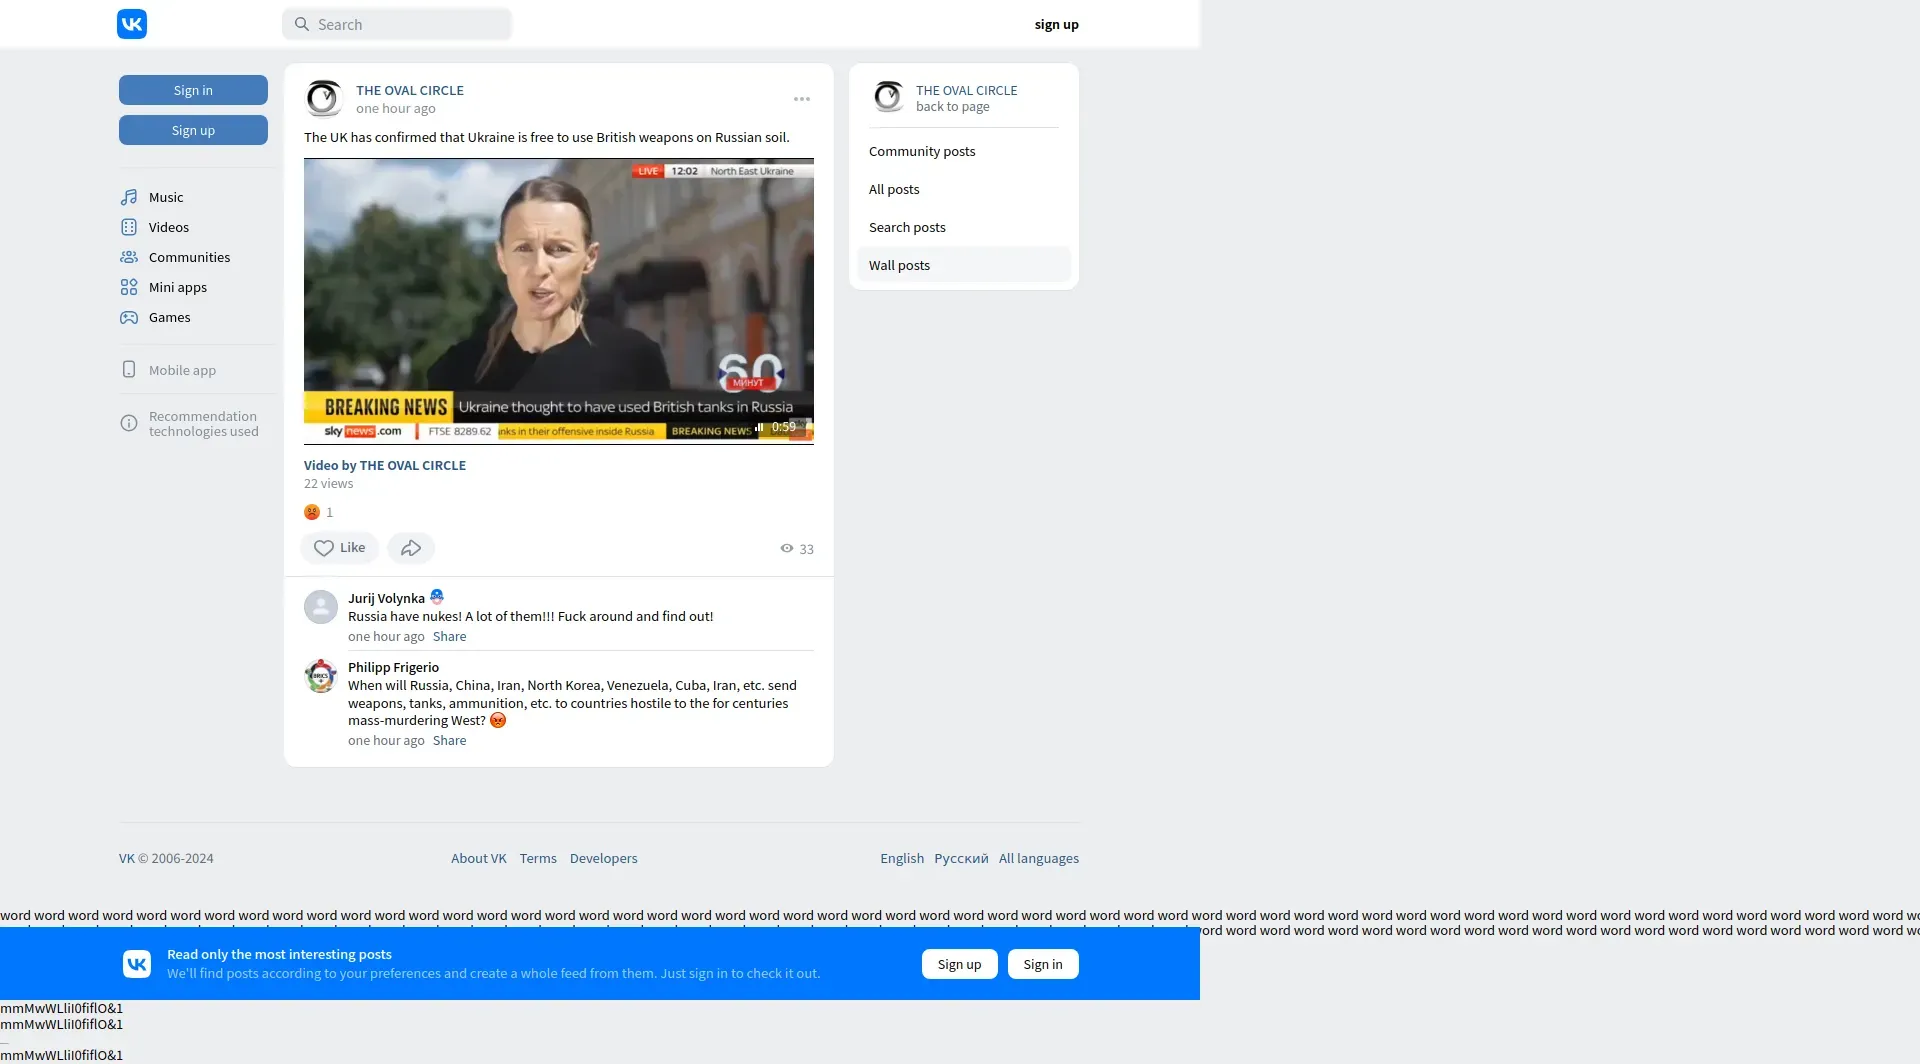The image size is (1920, 1064).
Task: Click the Games controller icon
Action: click(x=129, y=317)
